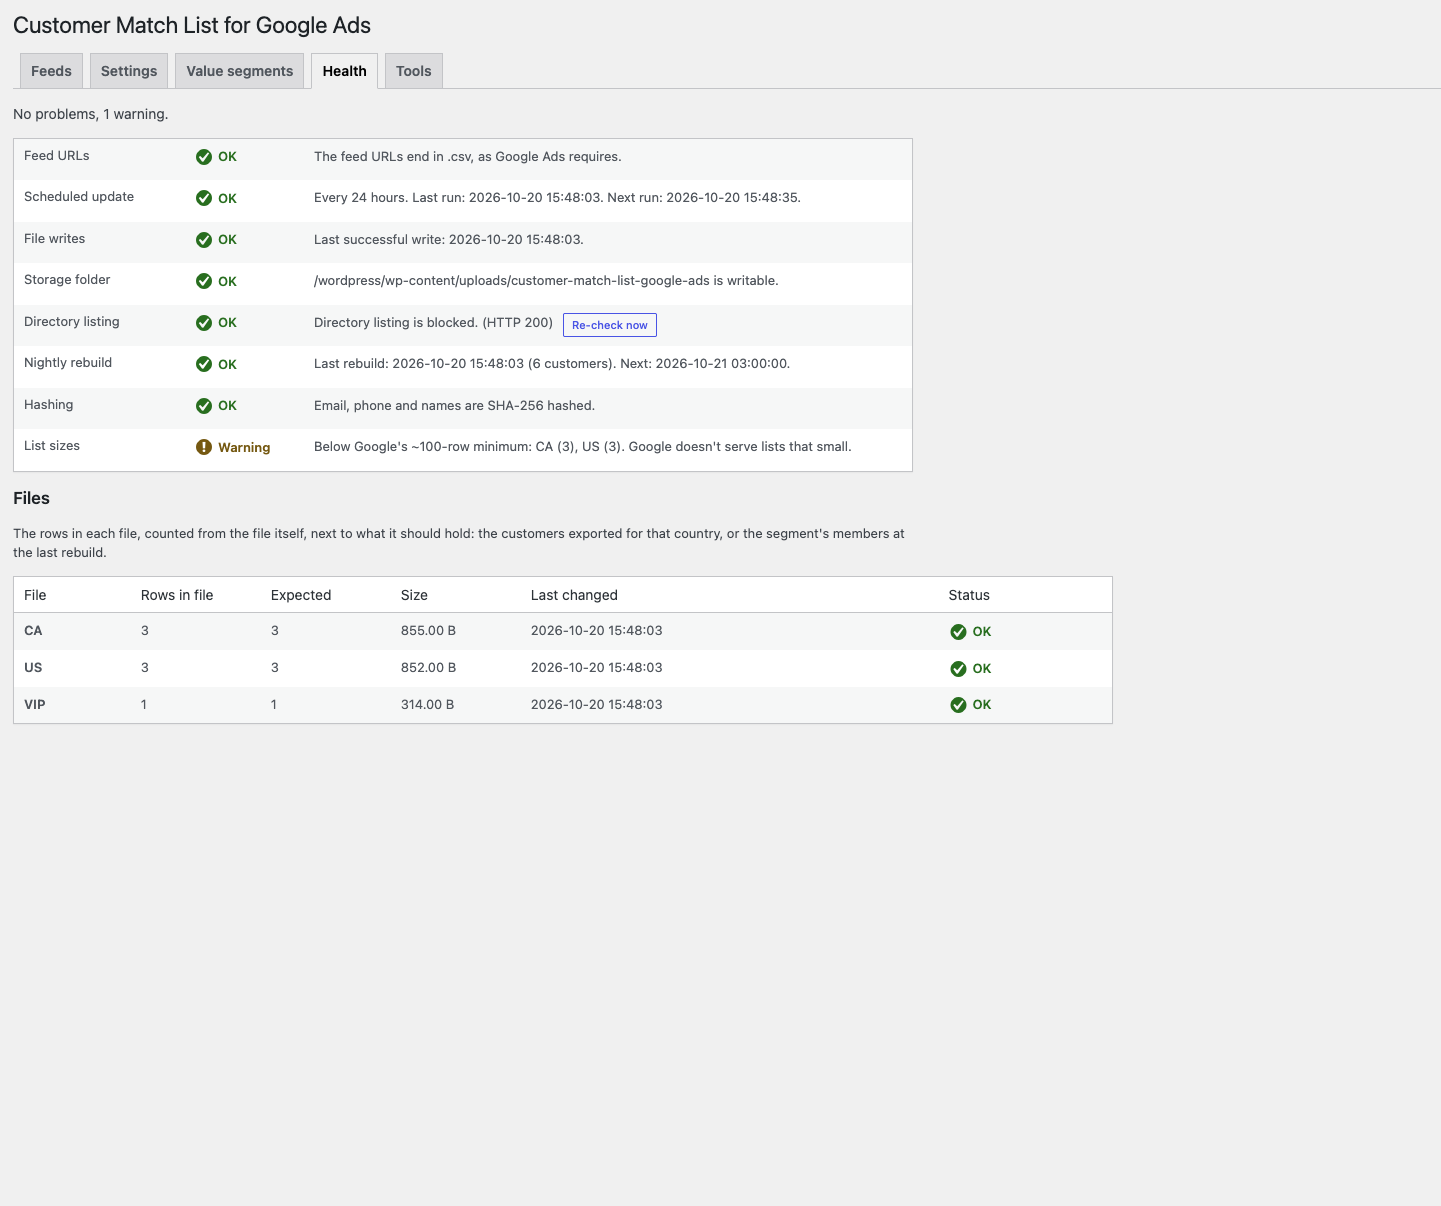Click the 'VIP' file name
This screenshot has width=1441, height=1206.
[x=35, y=705]
